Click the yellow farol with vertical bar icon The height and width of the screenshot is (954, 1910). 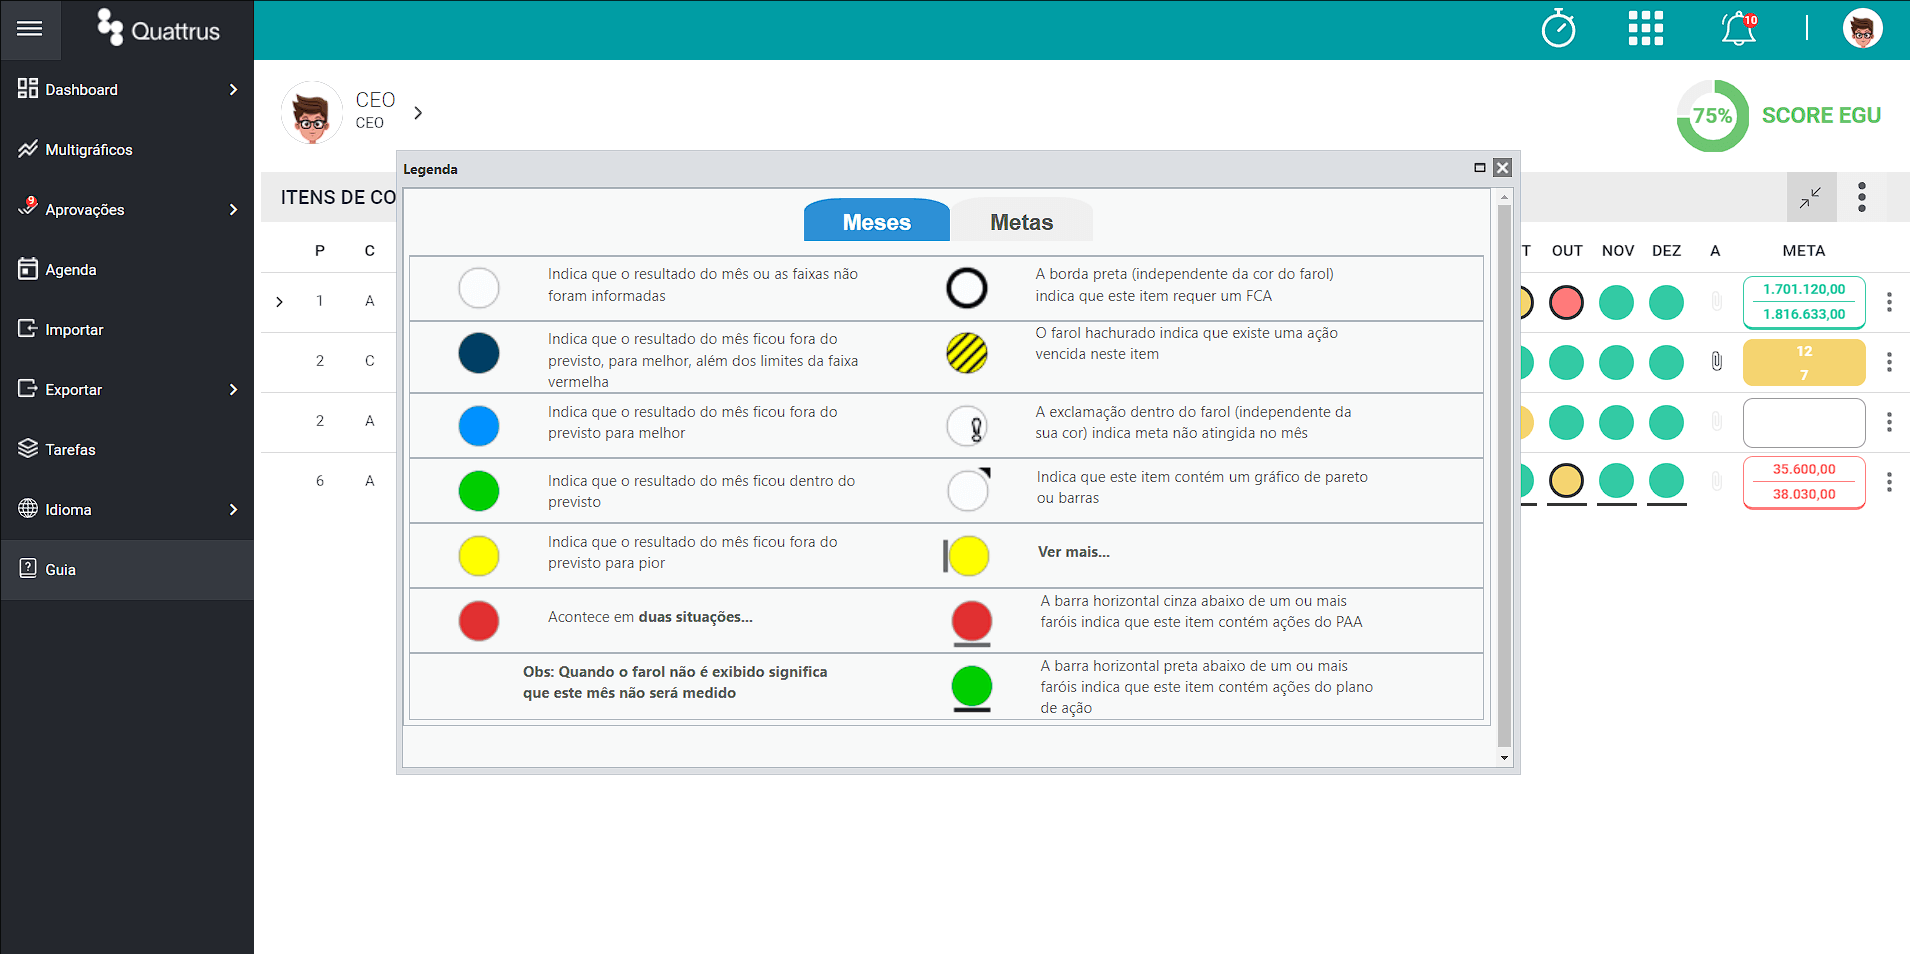(966, 556)
